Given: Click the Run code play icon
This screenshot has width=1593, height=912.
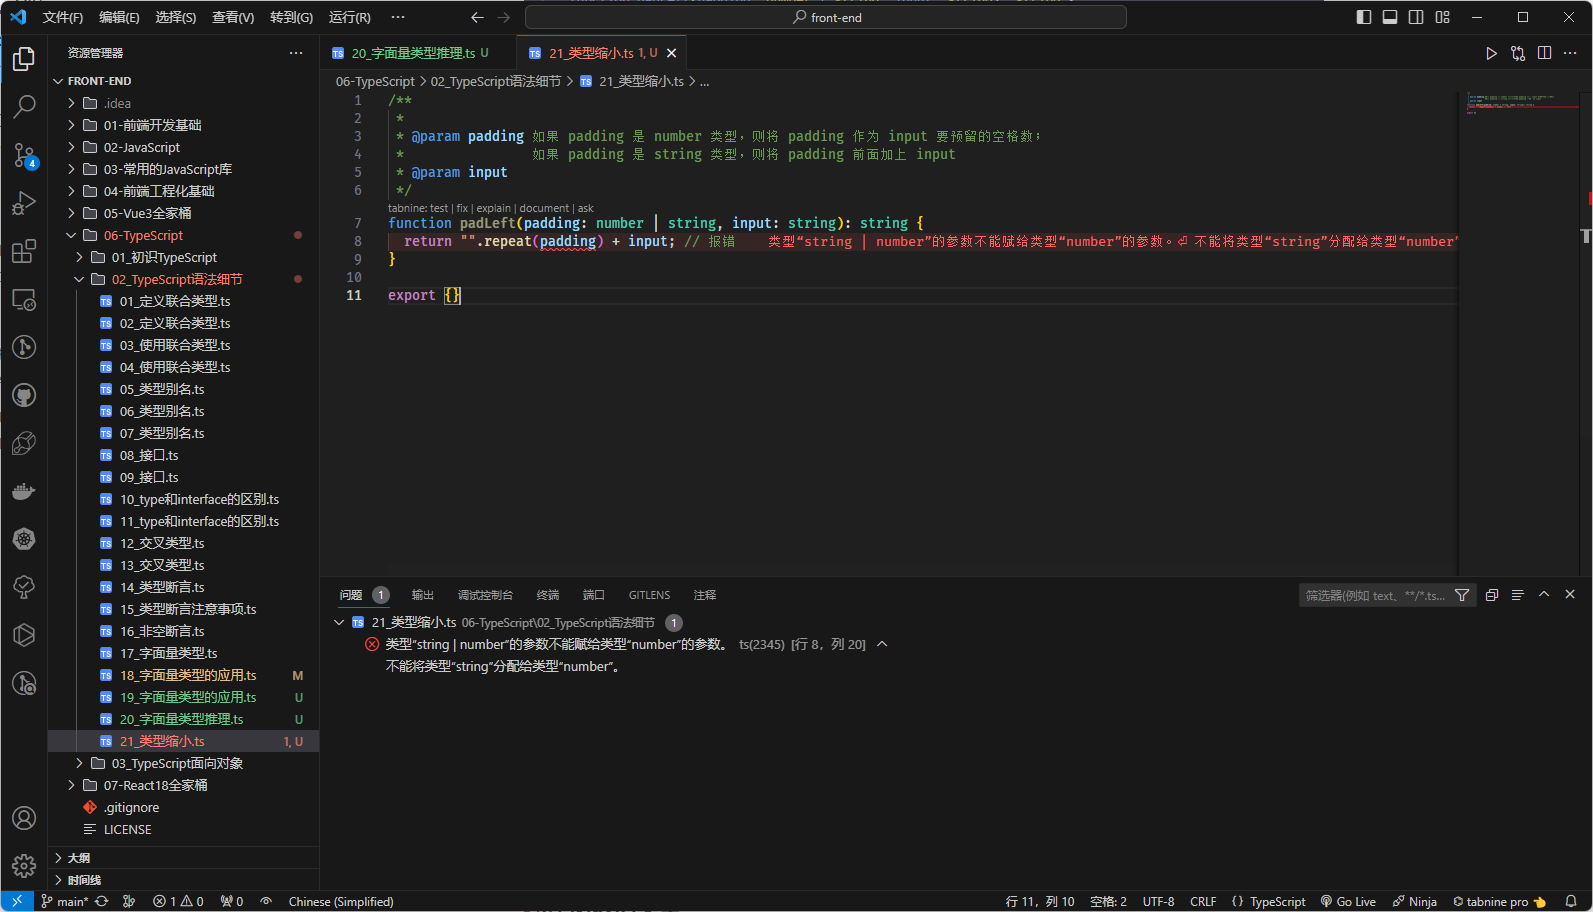Looking at the screenshot, I should (x=1491, y=53).
